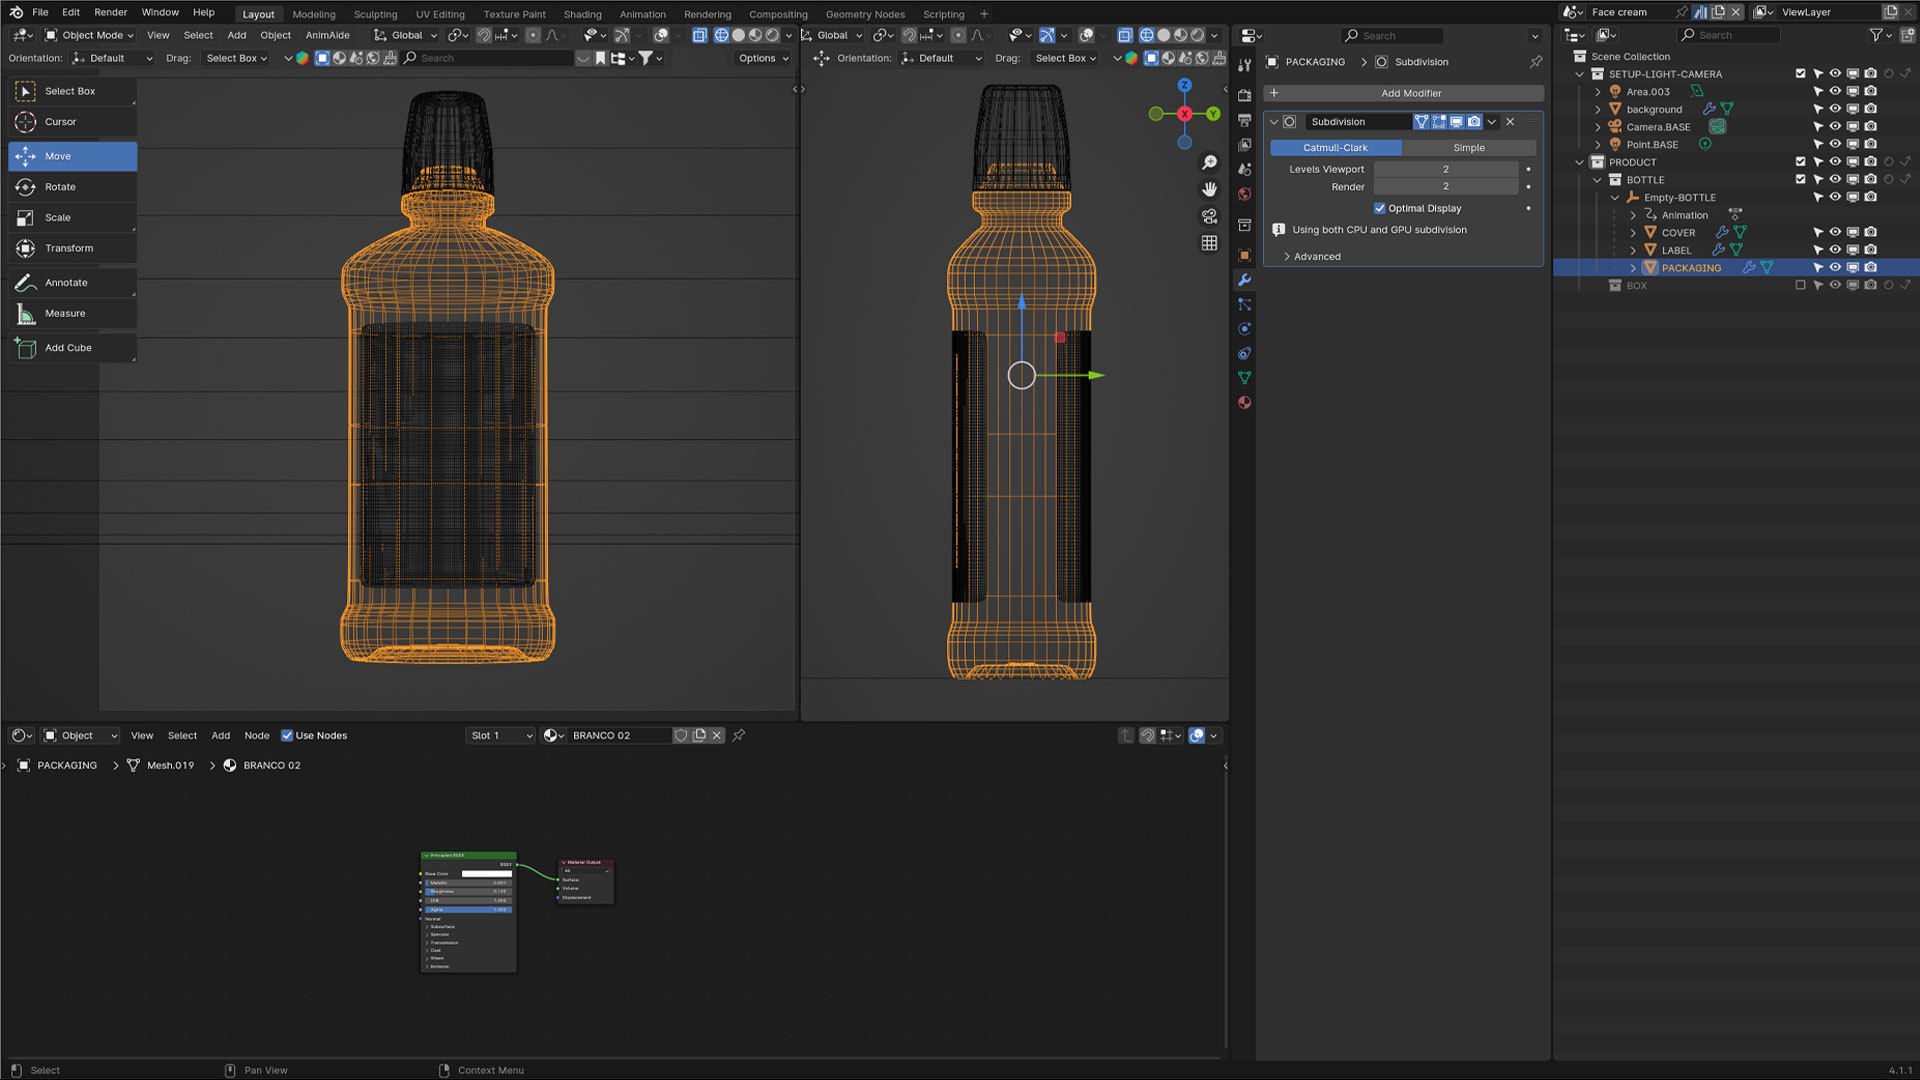The width and height of the screenshot is (1920, 1080).
Task: Enable the BOX collection checkbox
Action: [x=1800, y=285]
